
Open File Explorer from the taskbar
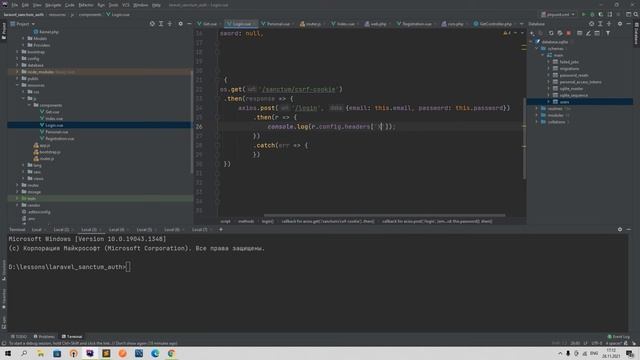click(x=40, y=353)
